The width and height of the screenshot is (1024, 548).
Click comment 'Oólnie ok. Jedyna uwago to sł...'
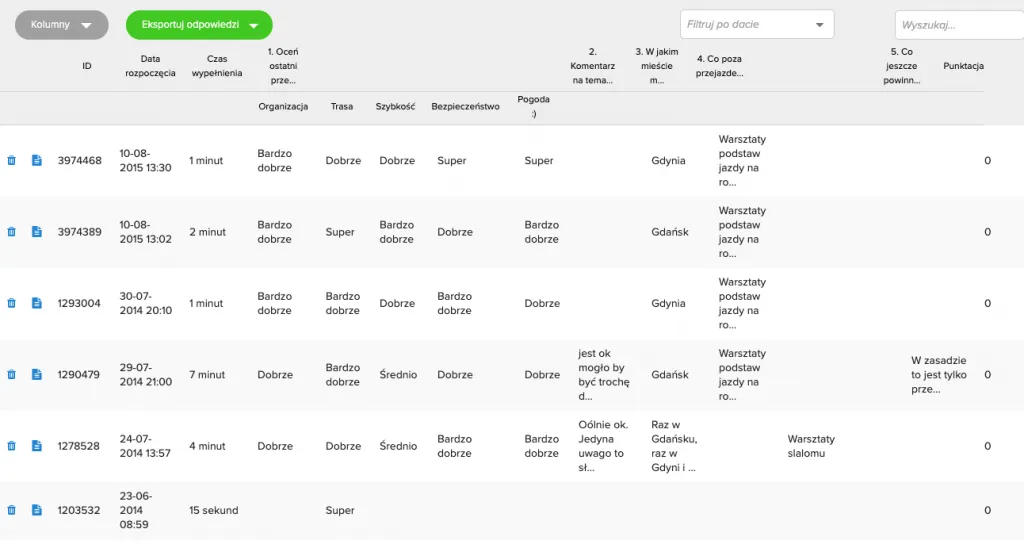pyautogui.click(x=603, y=446)
